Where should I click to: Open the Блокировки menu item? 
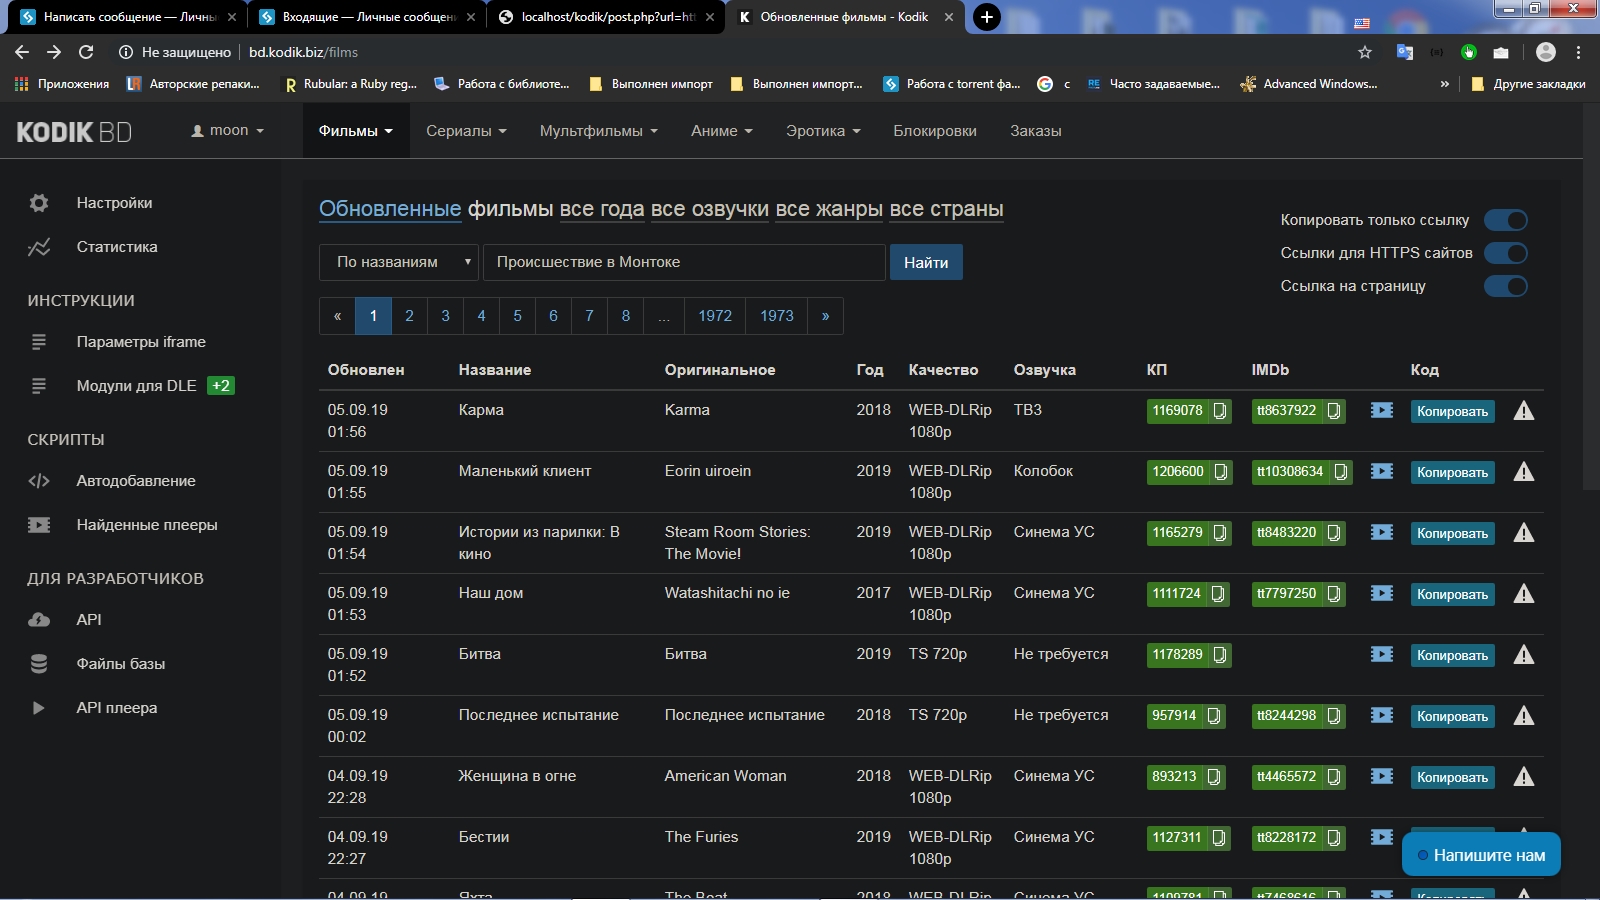click(934, 131)
